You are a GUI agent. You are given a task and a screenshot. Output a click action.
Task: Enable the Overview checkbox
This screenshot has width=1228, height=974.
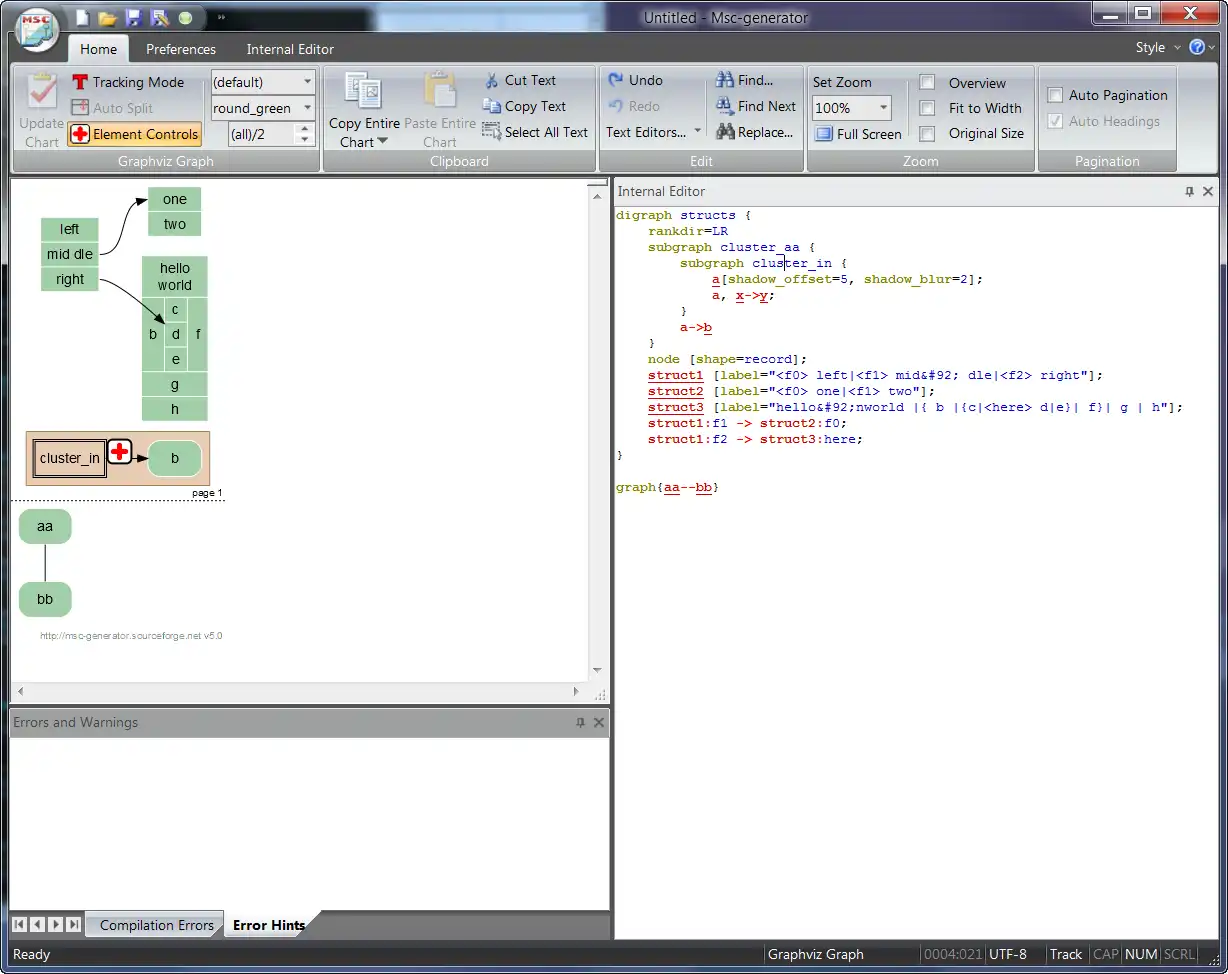tap(928, 83)
